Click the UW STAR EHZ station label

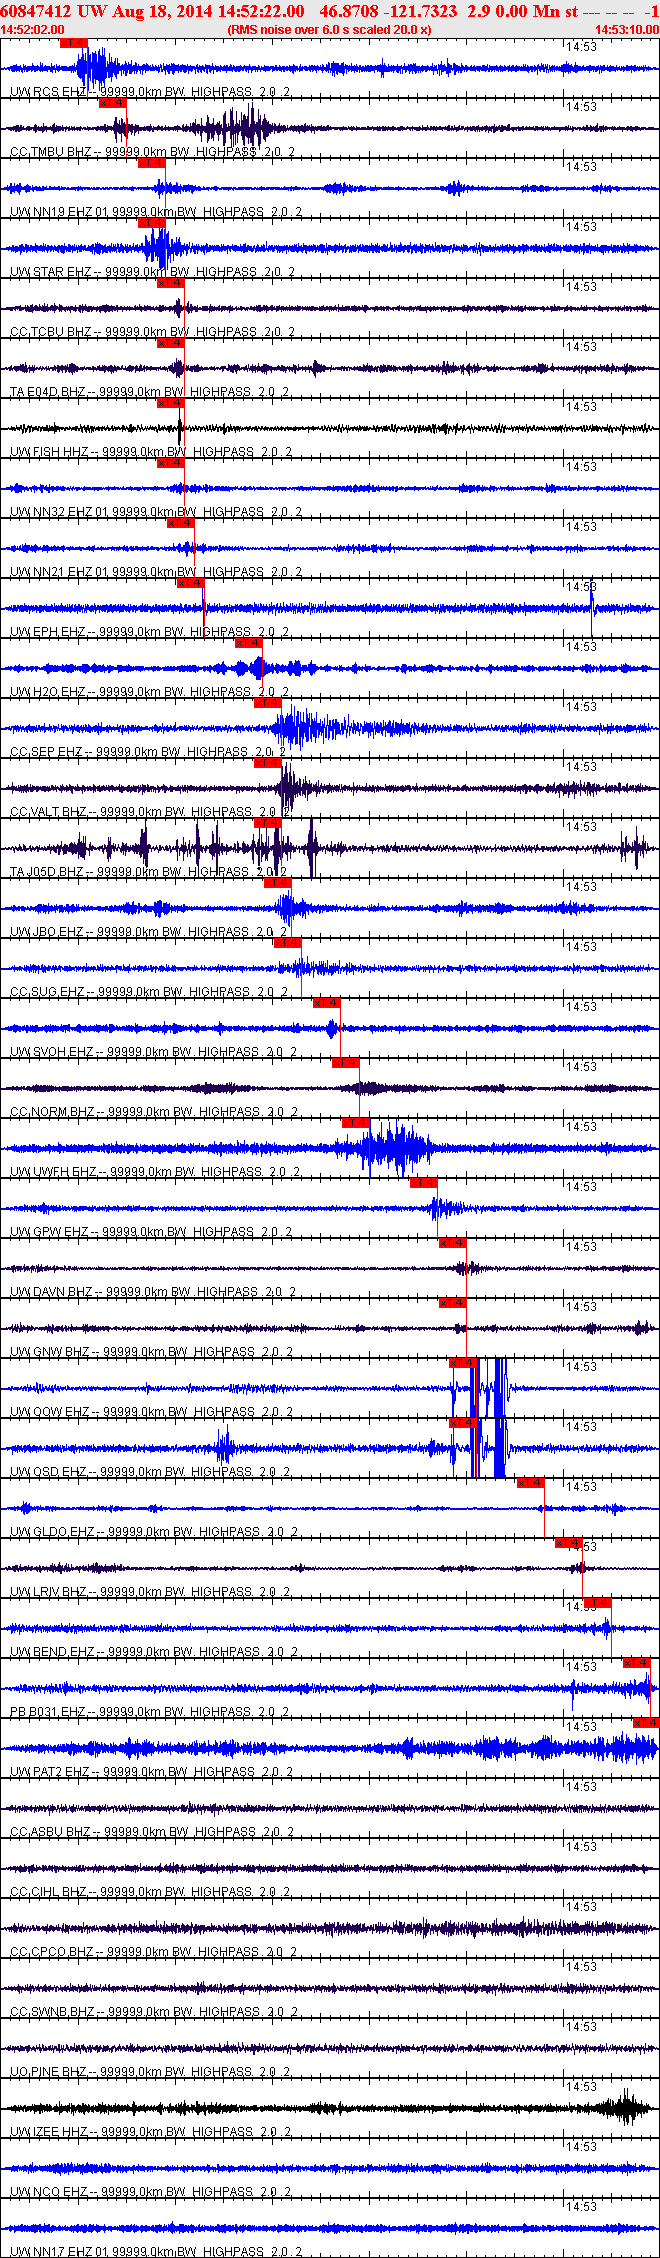50,272
